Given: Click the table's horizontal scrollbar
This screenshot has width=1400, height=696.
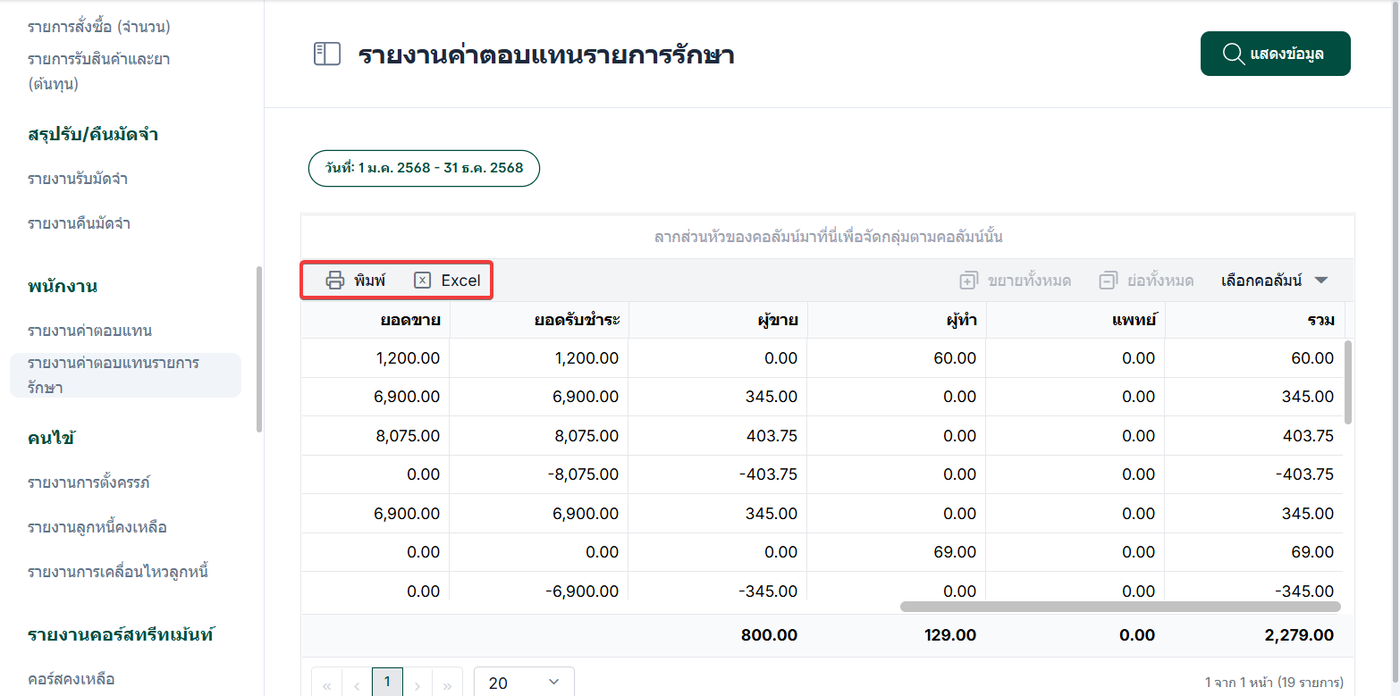Looking at the screenshot, I should click(1120, 606).
